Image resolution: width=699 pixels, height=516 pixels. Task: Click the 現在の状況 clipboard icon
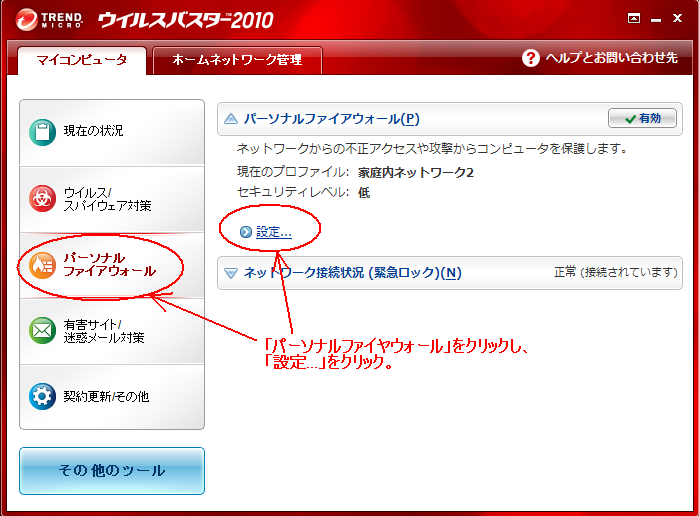(42, 132)
